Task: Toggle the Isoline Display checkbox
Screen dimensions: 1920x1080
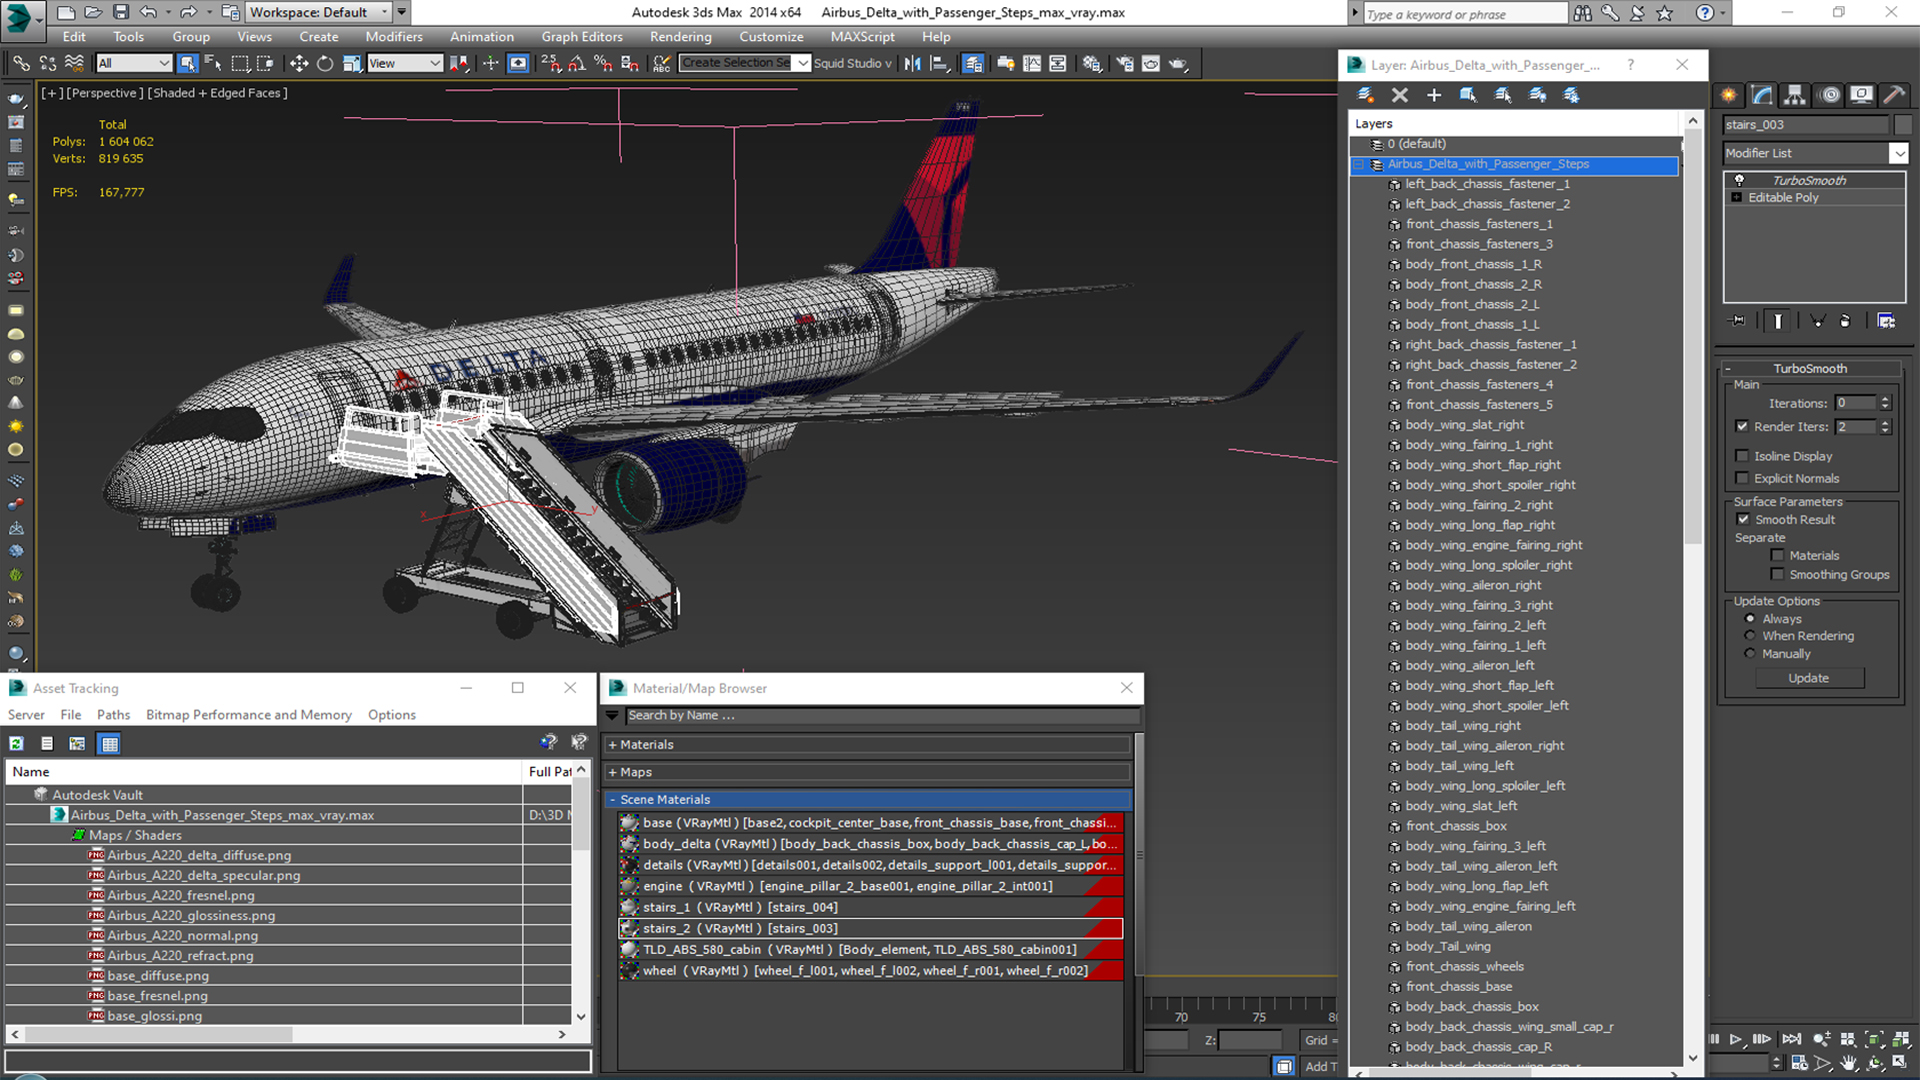Action: coord(1742,456)
